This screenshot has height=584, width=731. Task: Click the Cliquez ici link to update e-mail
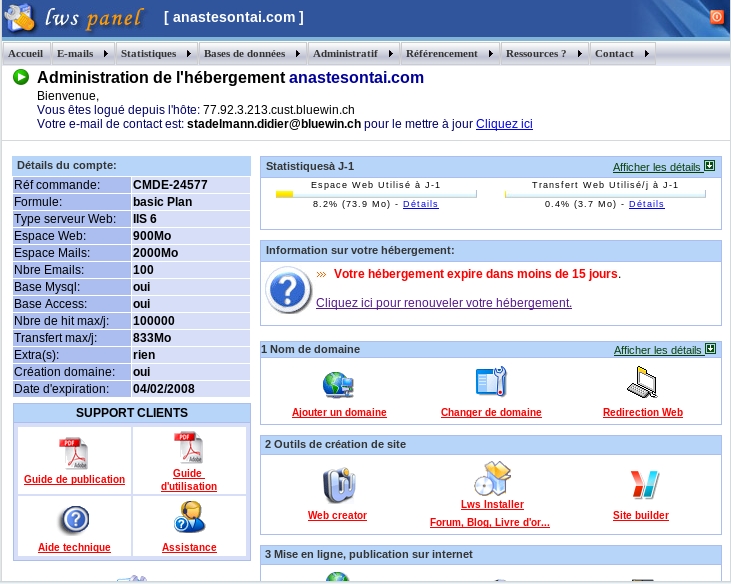click(x=504, y=124)
